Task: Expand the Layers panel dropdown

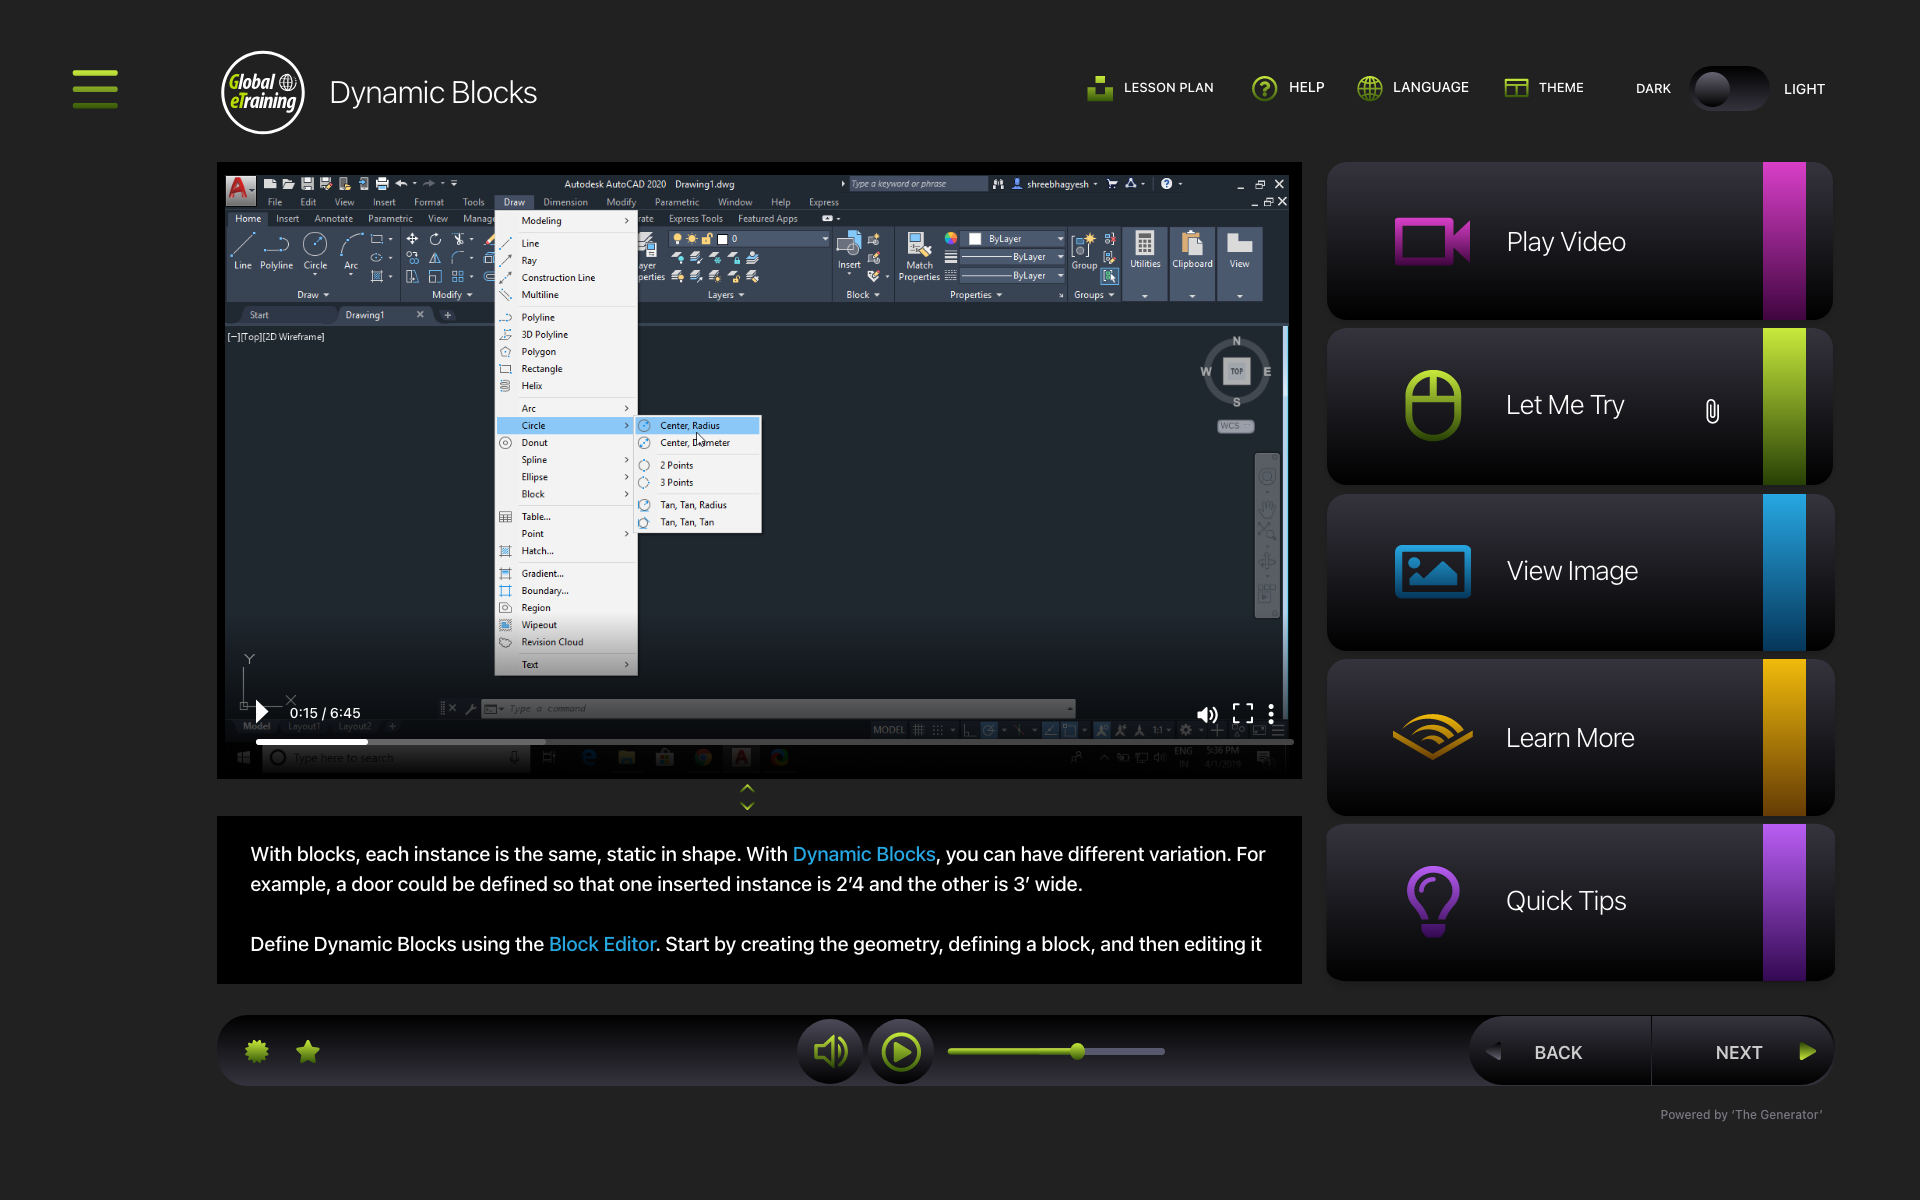Action: click(726, 295)
